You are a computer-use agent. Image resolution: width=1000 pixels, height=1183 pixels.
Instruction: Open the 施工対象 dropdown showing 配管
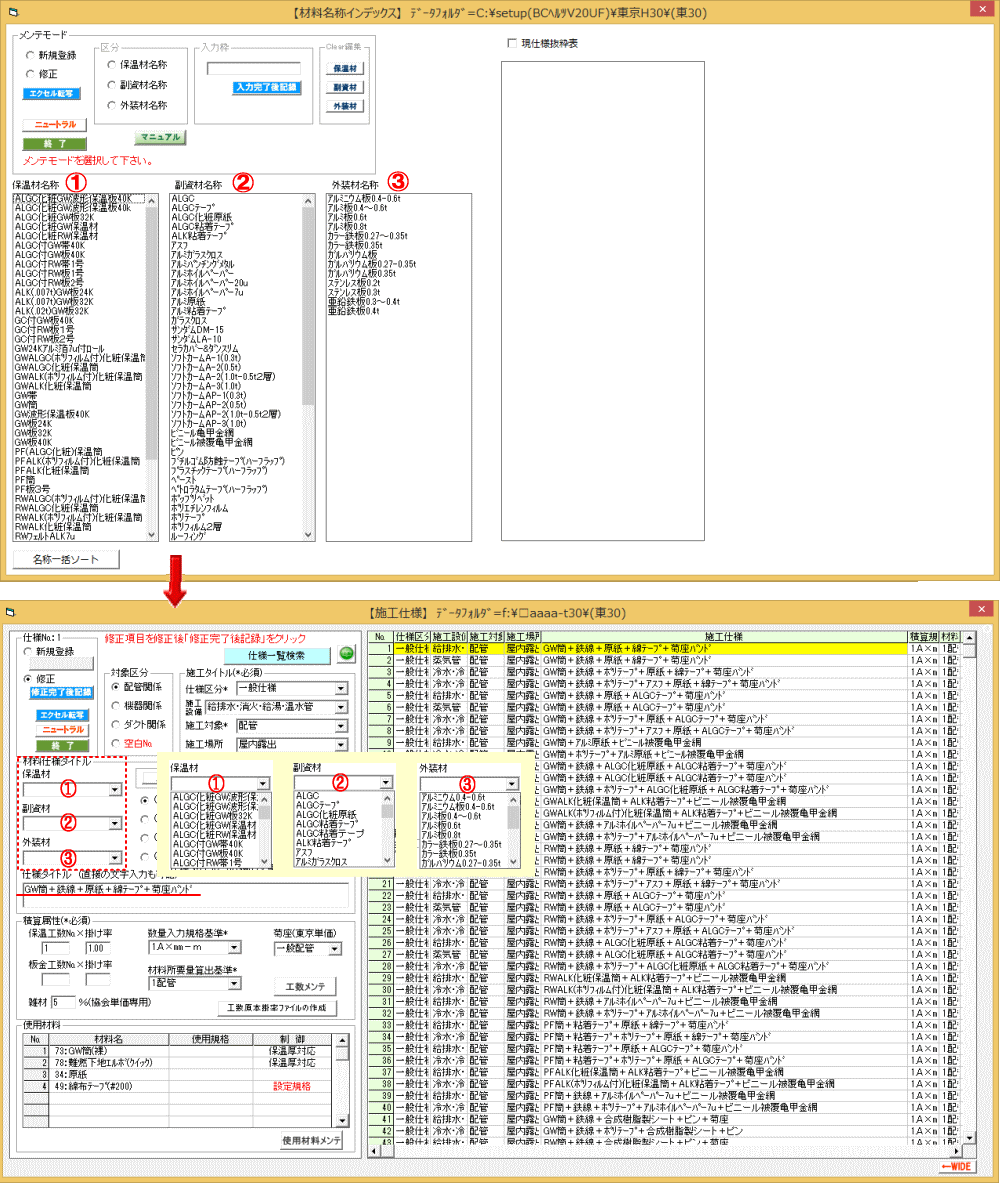tap(292, 726)
